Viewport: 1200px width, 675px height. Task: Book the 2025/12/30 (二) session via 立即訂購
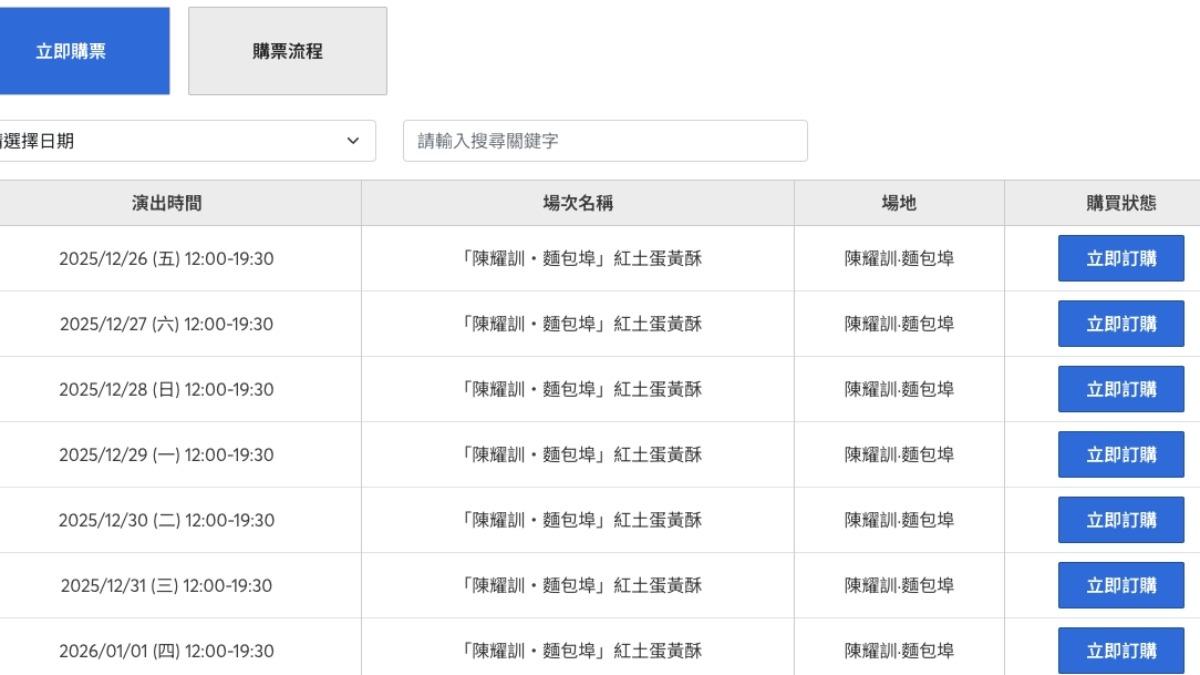coord(1121,520)
